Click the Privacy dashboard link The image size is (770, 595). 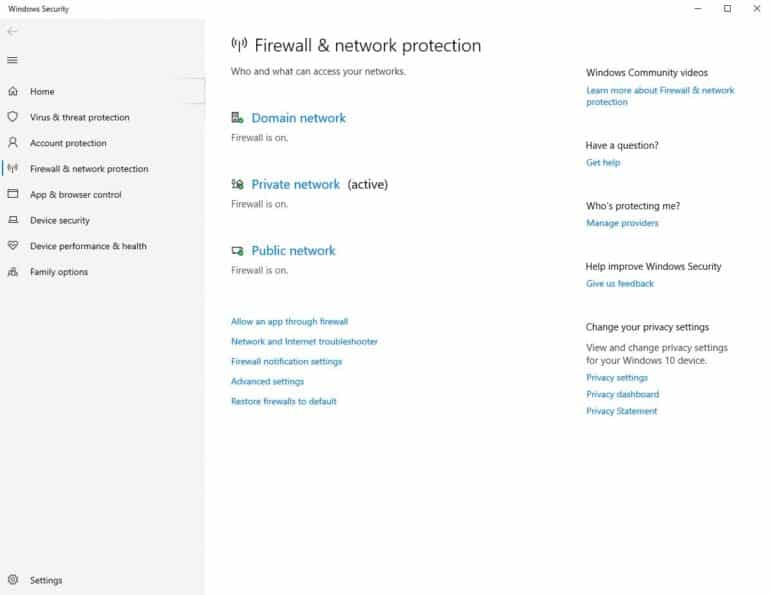pos(622,394)
